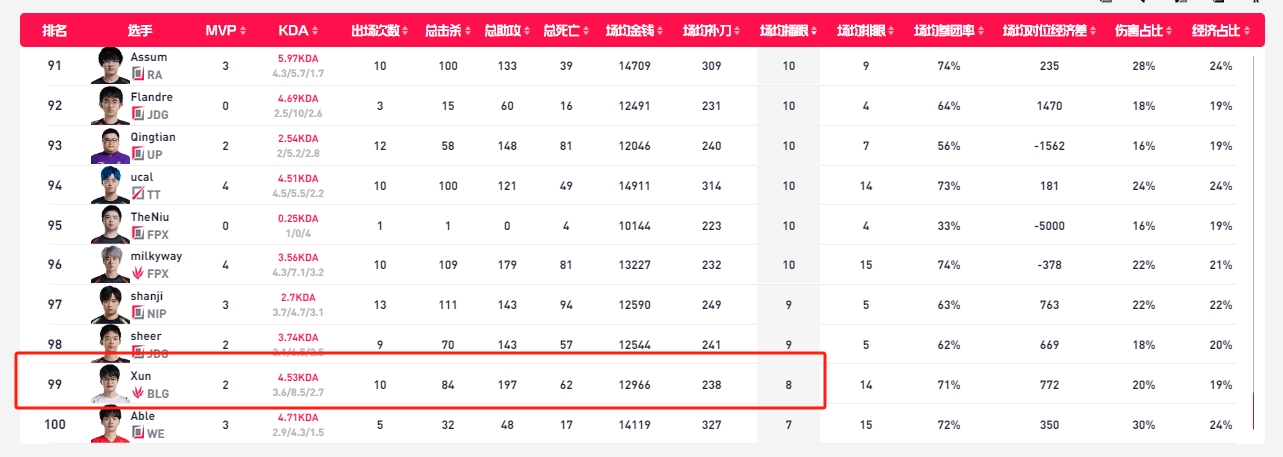Click the UP team logo beside Qingtian
Screen dimensions: 1283x457
(138, 155)
